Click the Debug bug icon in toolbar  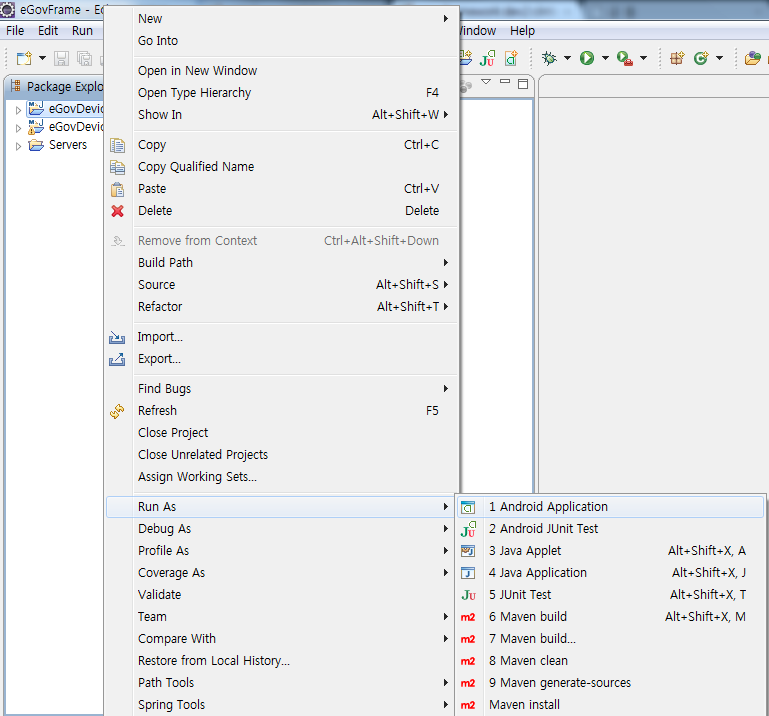549,59
